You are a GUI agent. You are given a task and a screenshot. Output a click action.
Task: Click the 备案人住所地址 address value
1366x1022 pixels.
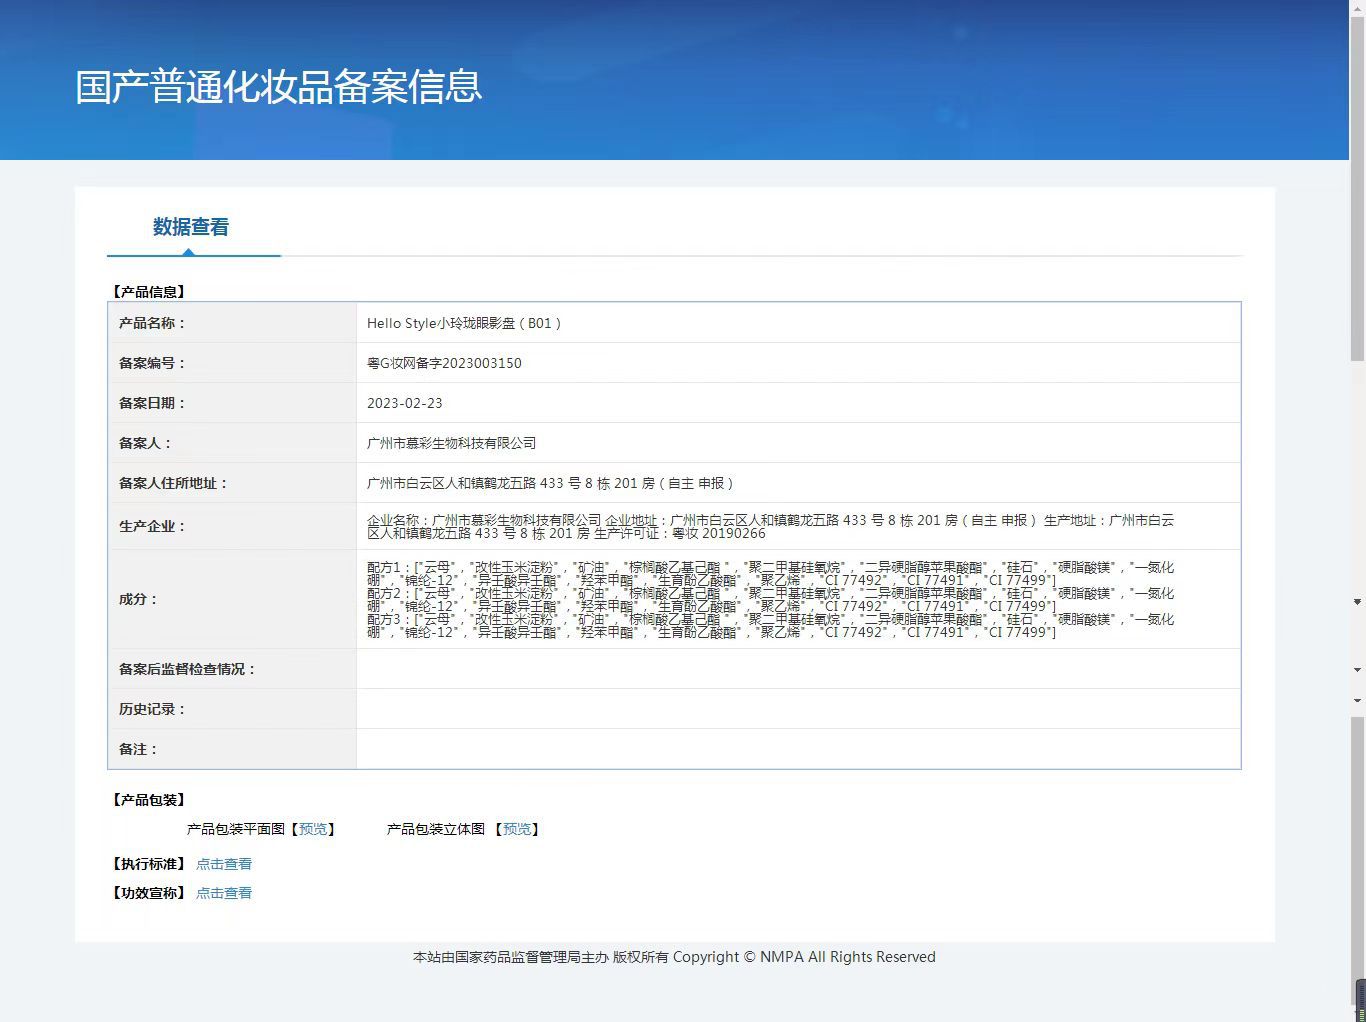[x=552, y=483]
